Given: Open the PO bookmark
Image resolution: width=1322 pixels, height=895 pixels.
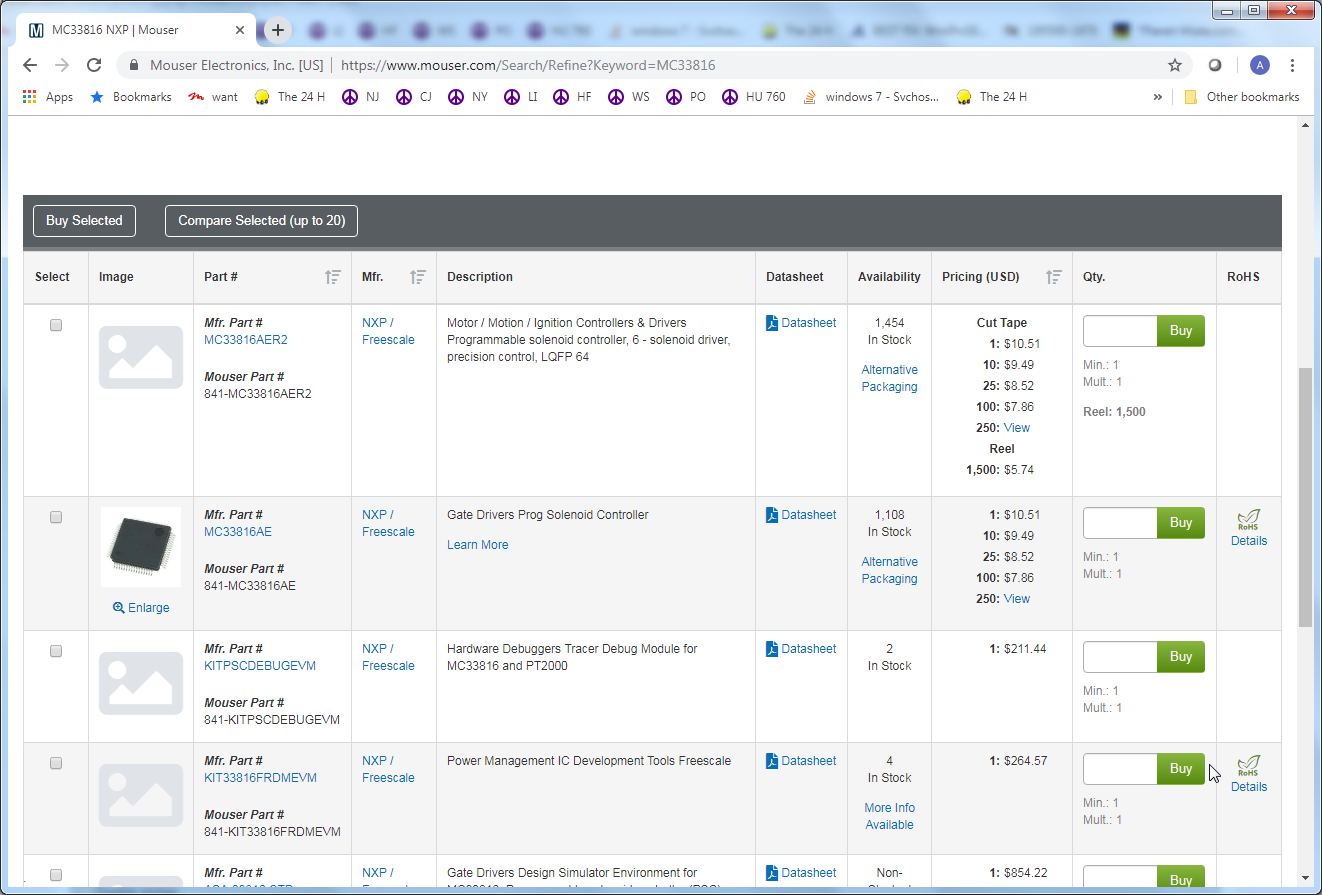Looking at the screenshot, I should [x=685, y=97].
